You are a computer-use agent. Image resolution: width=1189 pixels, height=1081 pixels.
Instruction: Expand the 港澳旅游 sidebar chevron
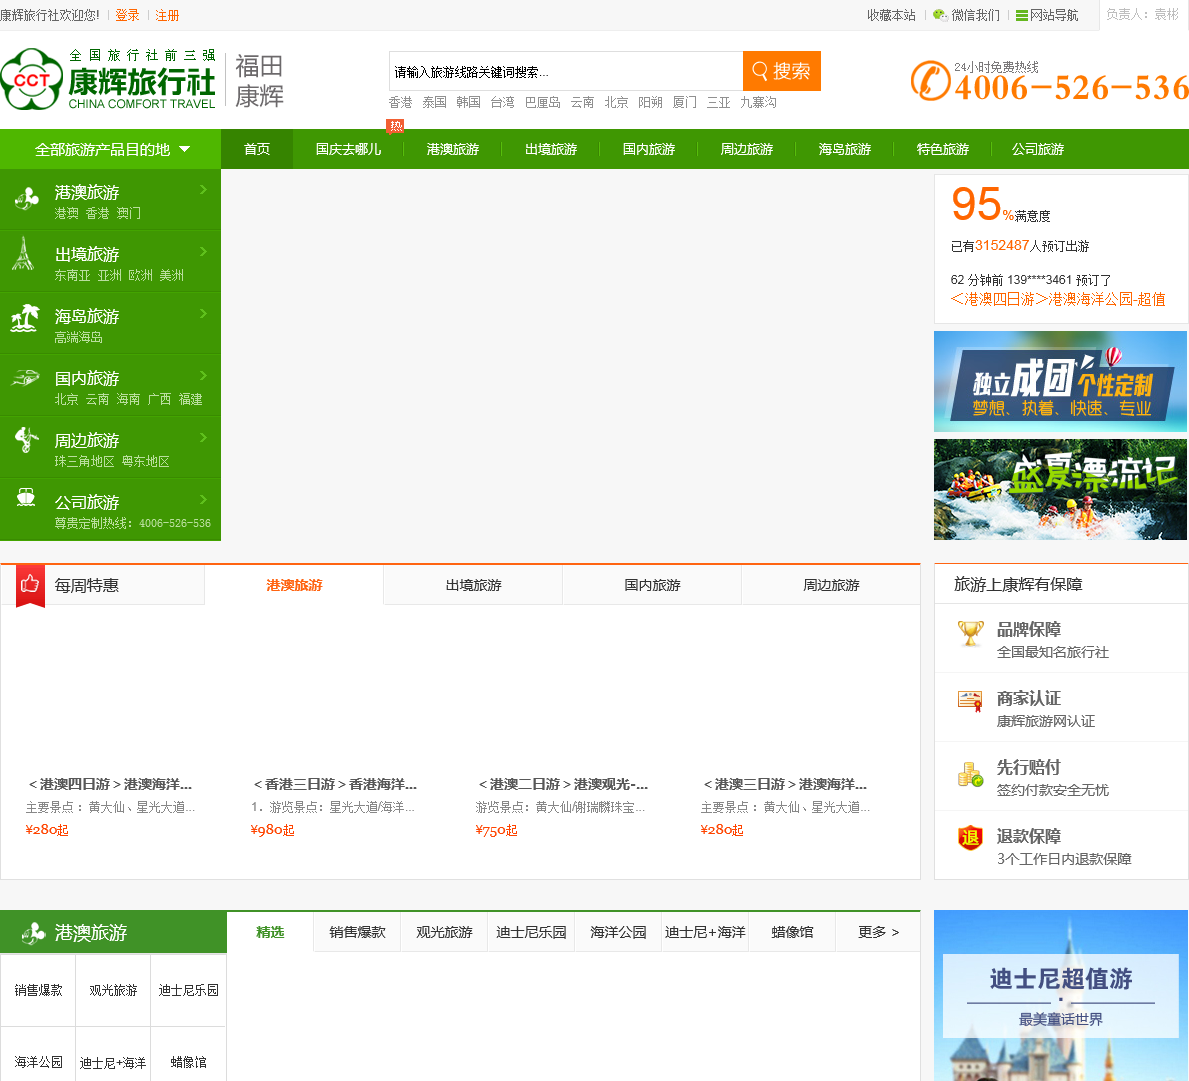203,190
